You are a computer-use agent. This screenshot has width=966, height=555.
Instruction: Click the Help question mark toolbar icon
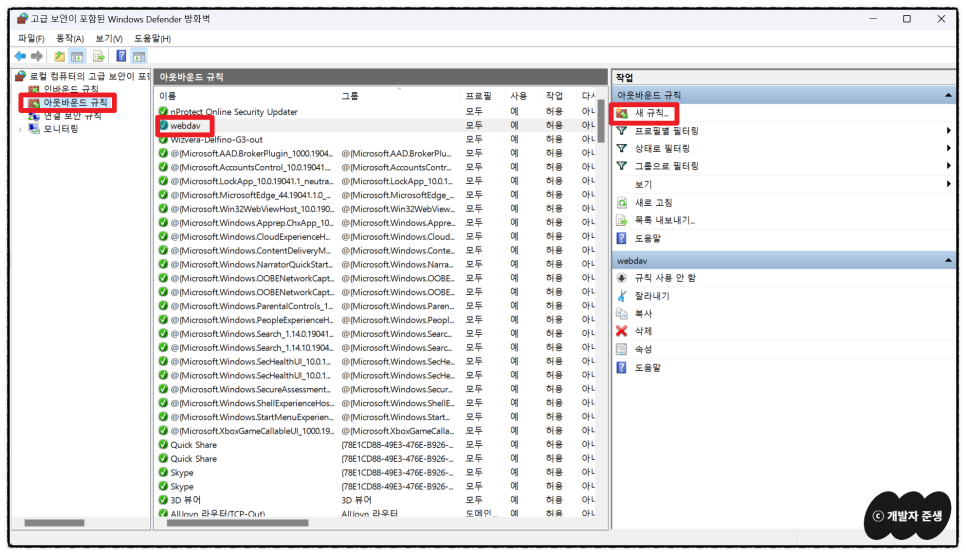click(121, 56)
